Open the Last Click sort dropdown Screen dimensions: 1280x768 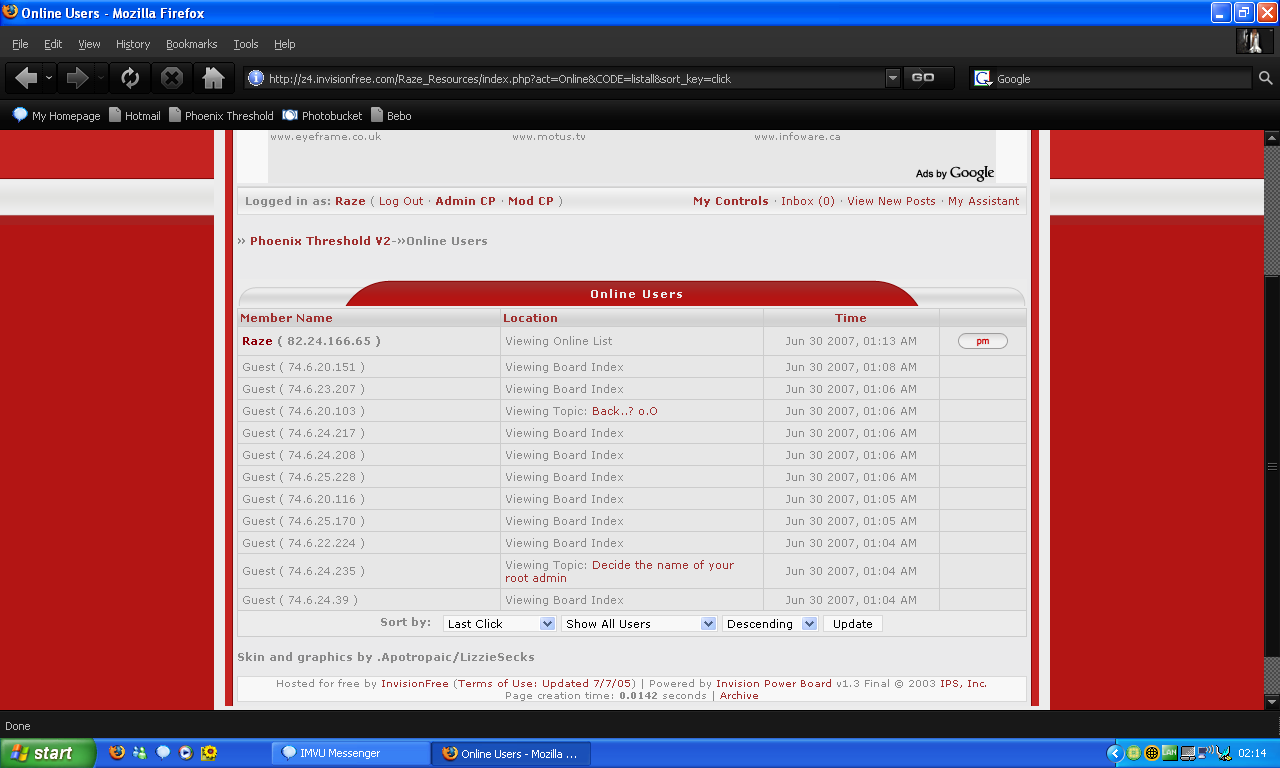coord(499,624)
